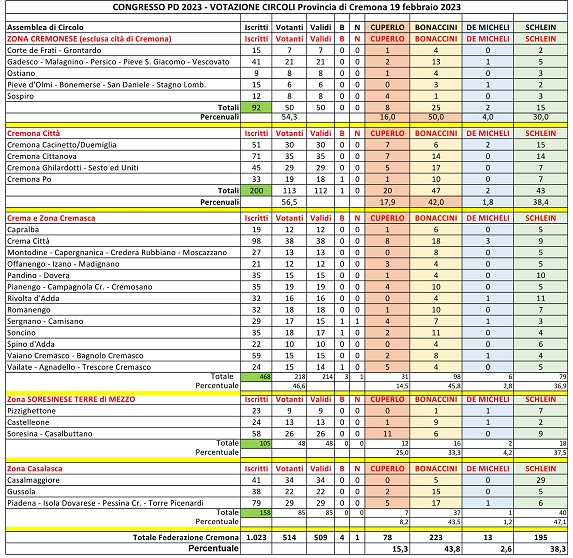
Task: Click the 'Cremona Cittanova' row name
Action: pyautogui.click(x=42, y=156)
